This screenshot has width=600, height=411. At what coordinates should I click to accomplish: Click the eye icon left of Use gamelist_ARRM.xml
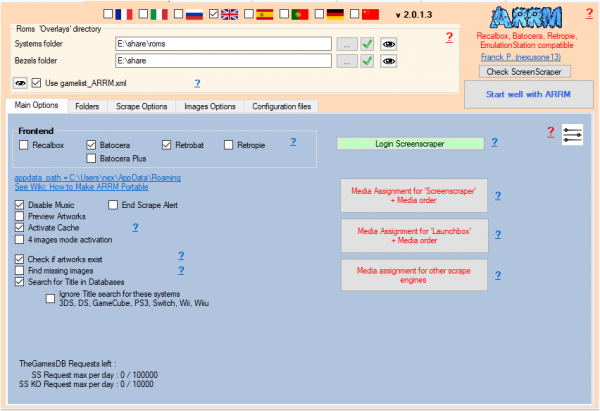[19, 83]
